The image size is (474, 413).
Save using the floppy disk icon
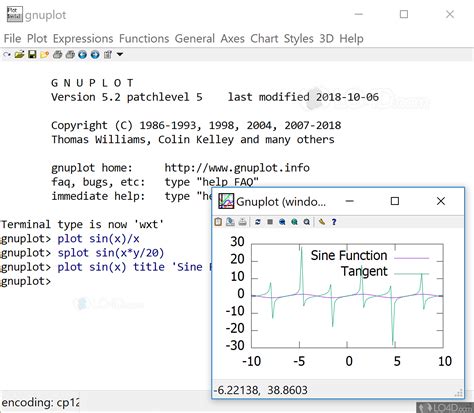tap(32, 54)
